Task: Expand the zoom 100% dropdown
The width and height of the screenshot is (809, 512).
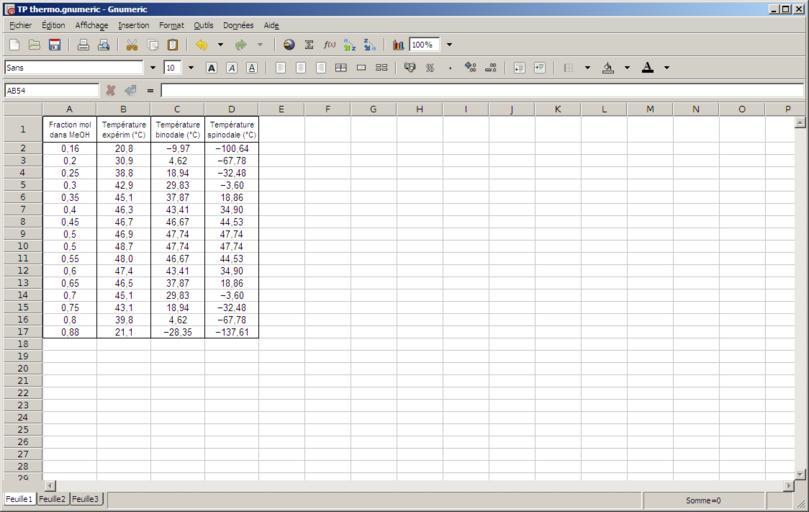Action: [449, 45]
